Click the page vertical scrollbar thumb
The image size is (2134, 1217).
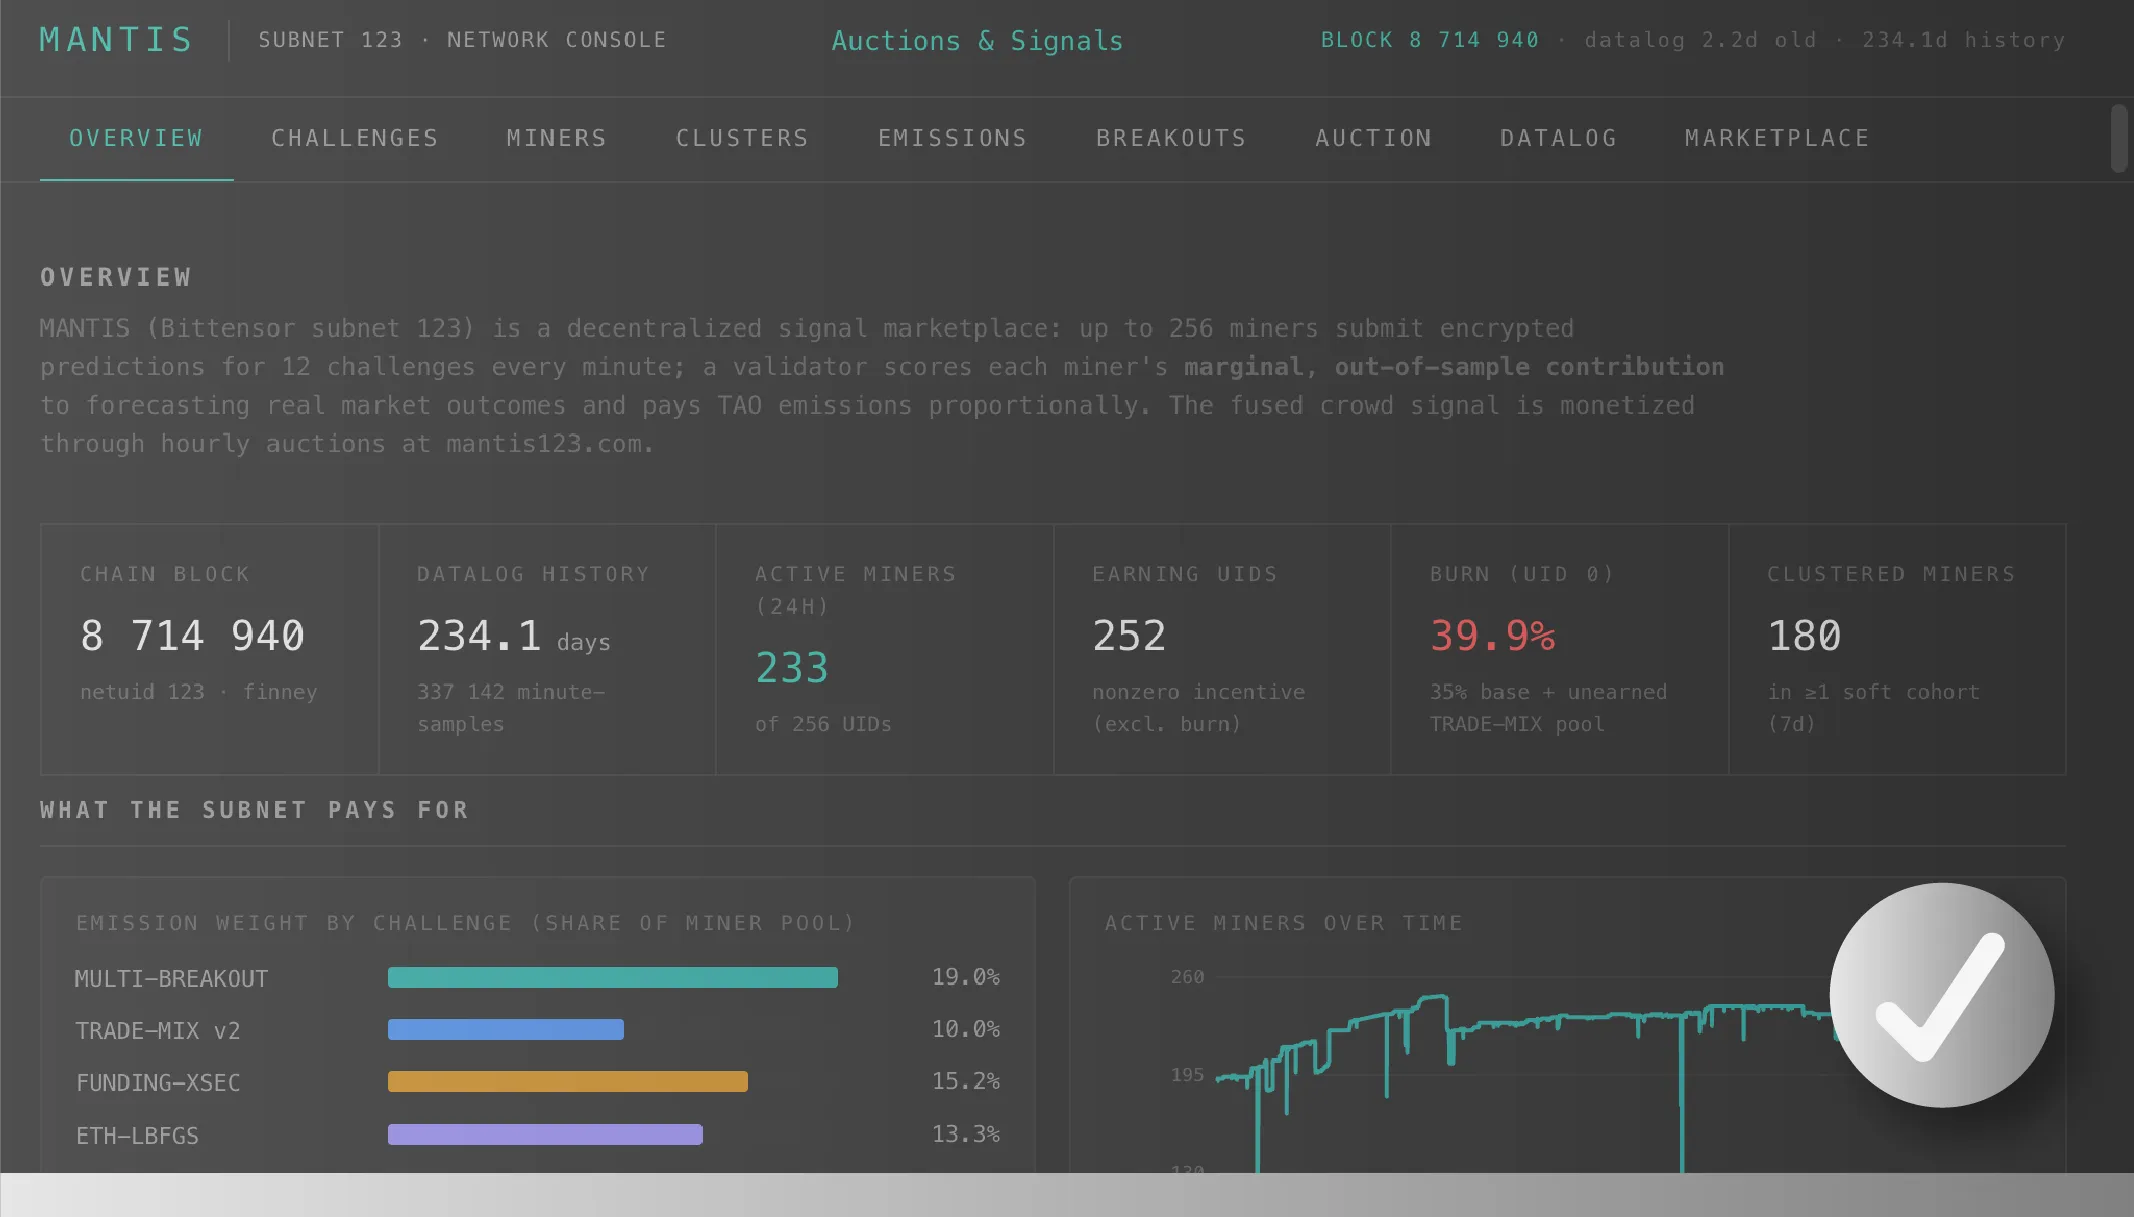(x=2119, y=138)
